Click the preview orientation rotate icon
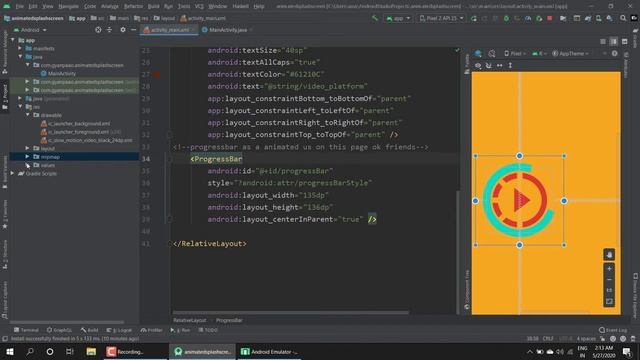 (x=492, y=53)
